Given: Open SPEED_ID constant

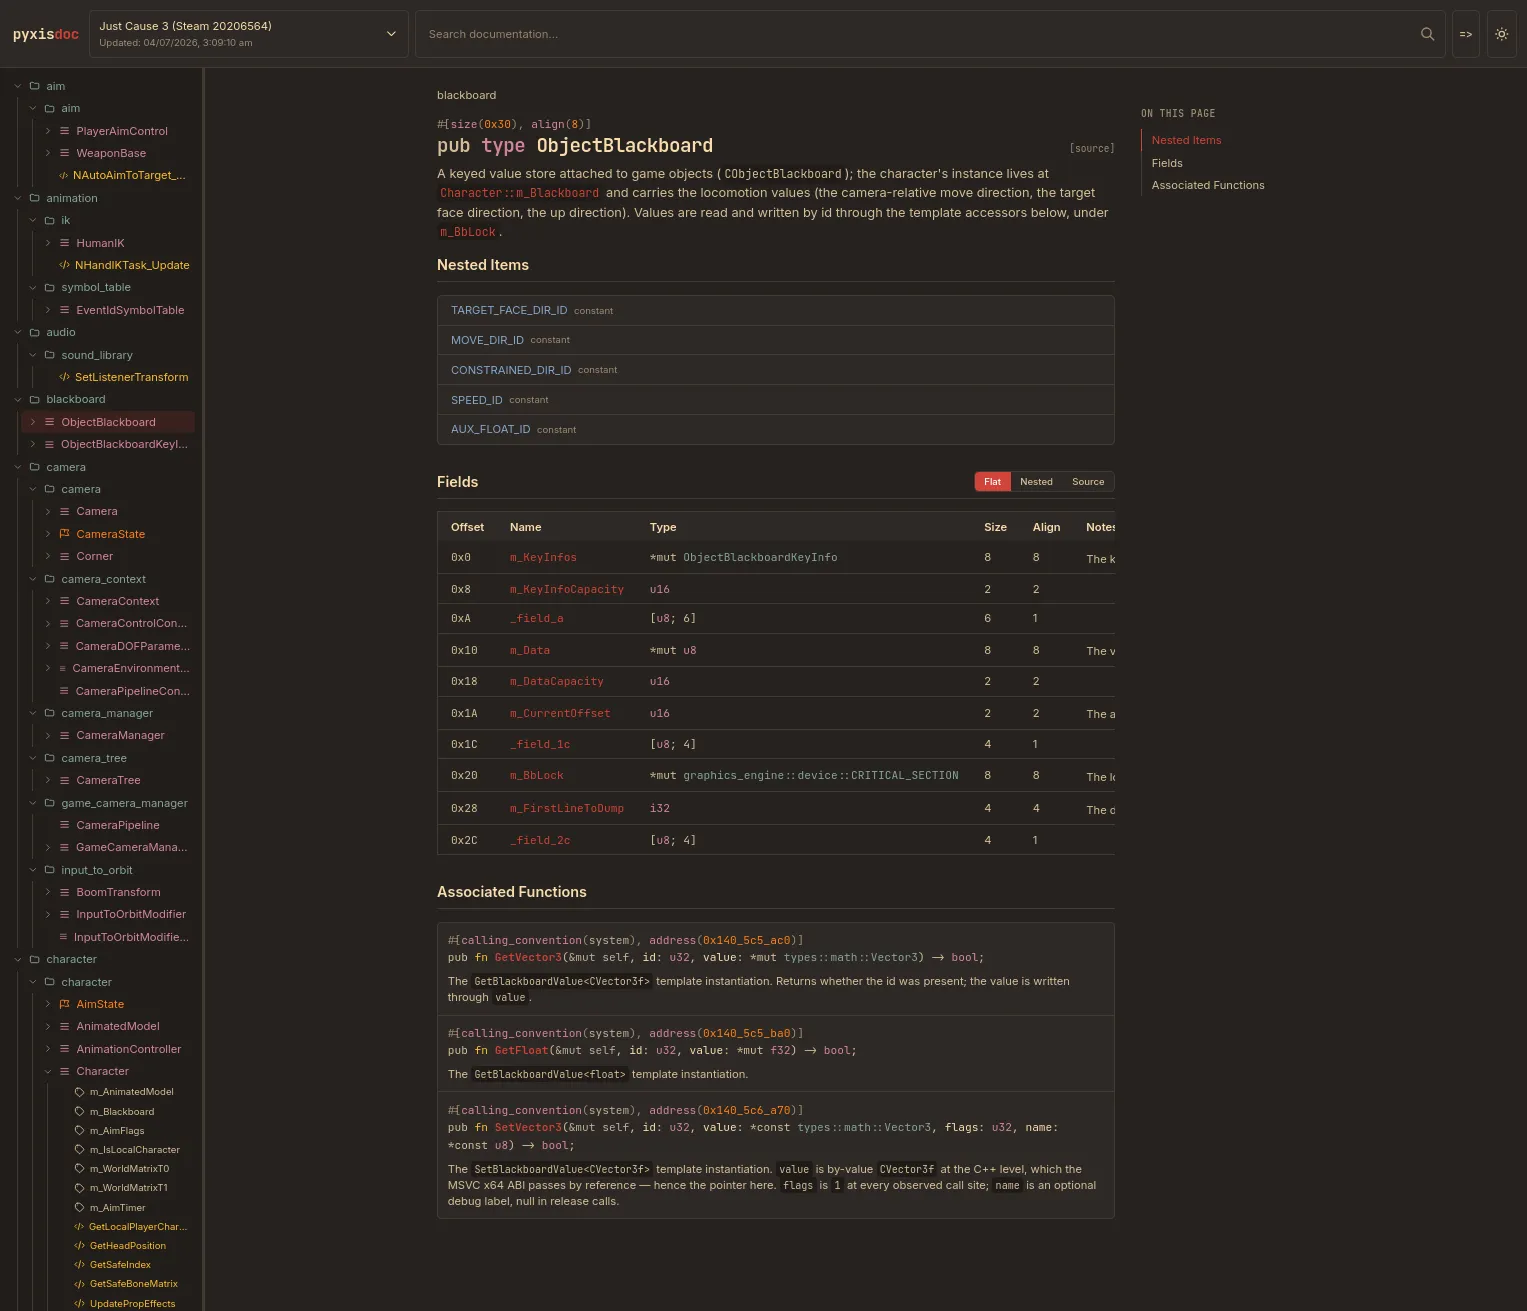Looking at the screenshot, I should (477, 400).
